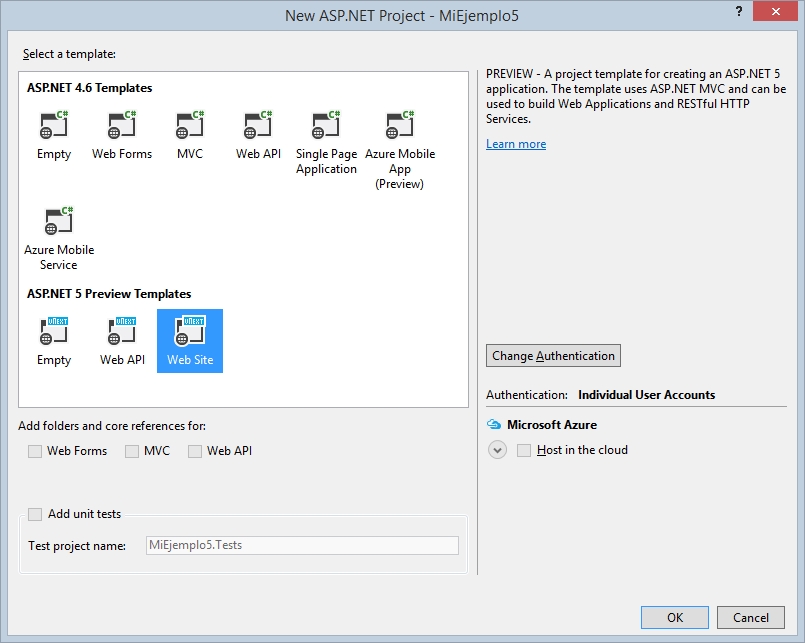The width and height of the screenshot is (805, 643).
Task: Enable MVC folders and core references
Action: click(x=132, y=451)
